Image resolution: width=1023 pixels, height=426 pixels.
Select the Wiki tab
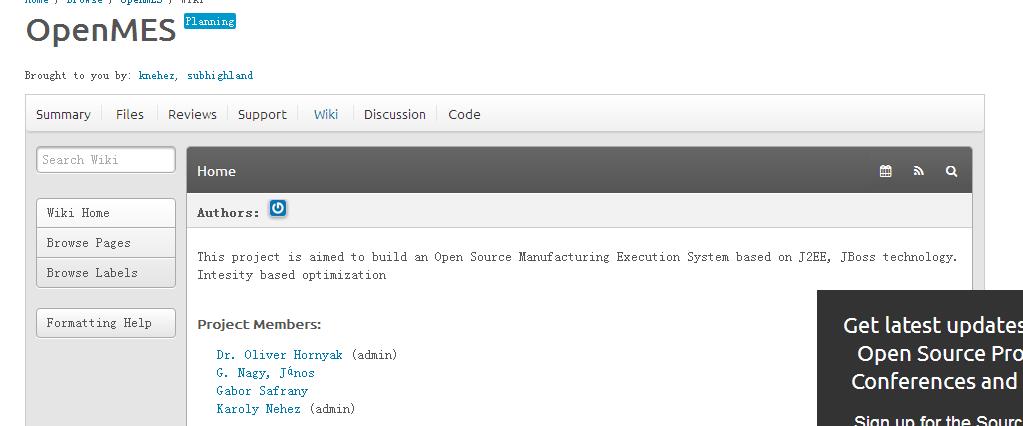[x=326, y=114]
